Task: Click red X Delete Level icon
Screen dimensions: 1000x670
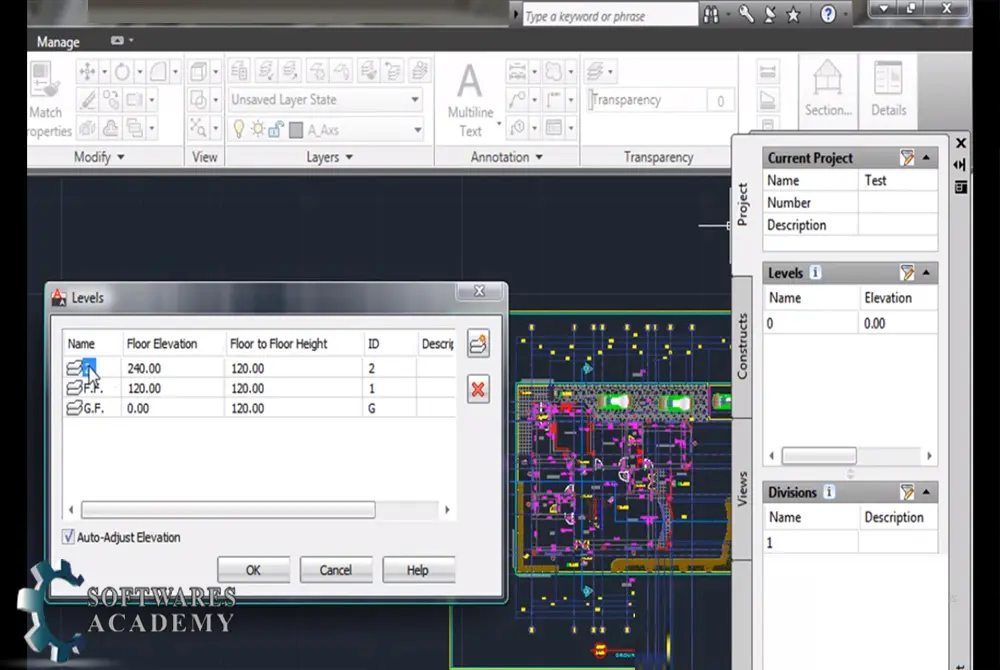Action: (x=478, y=390)
